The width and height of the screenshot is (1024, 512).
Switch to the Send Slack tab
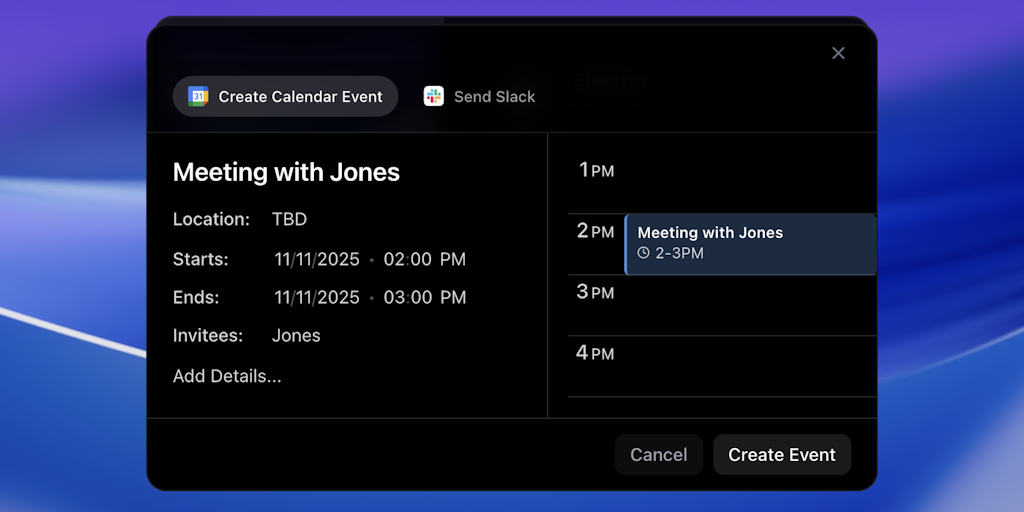tap(480, 97)
